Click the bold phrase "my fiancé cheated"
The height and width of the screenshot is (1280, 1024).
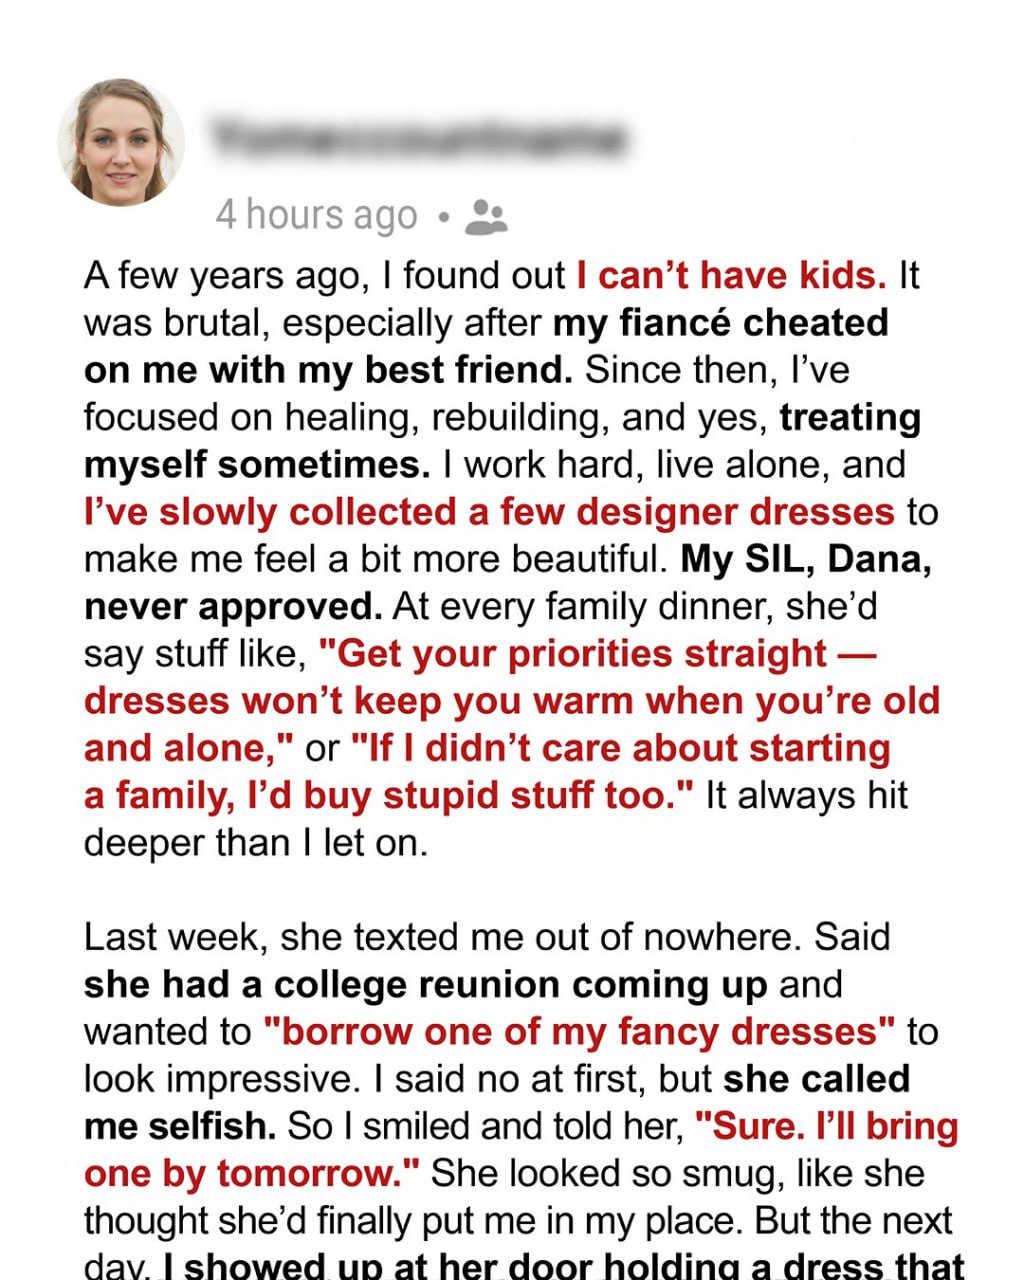click(x=720, y=323)
